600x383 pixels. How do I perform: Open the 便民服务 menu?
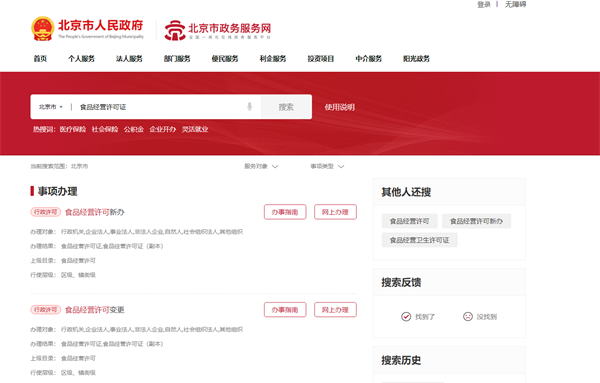point(225,59)
